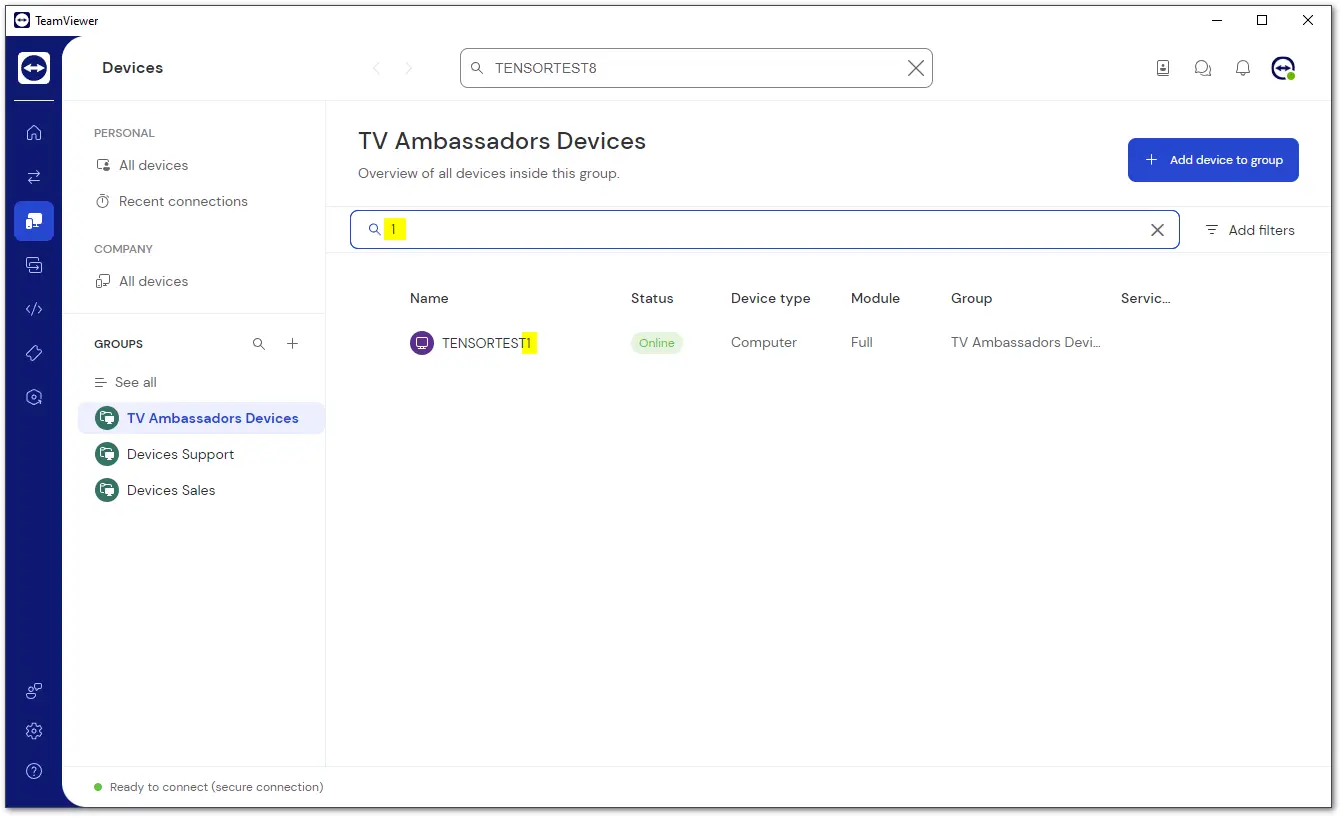
Task: Add a new group with plus icon
Action: click(293, 344)
